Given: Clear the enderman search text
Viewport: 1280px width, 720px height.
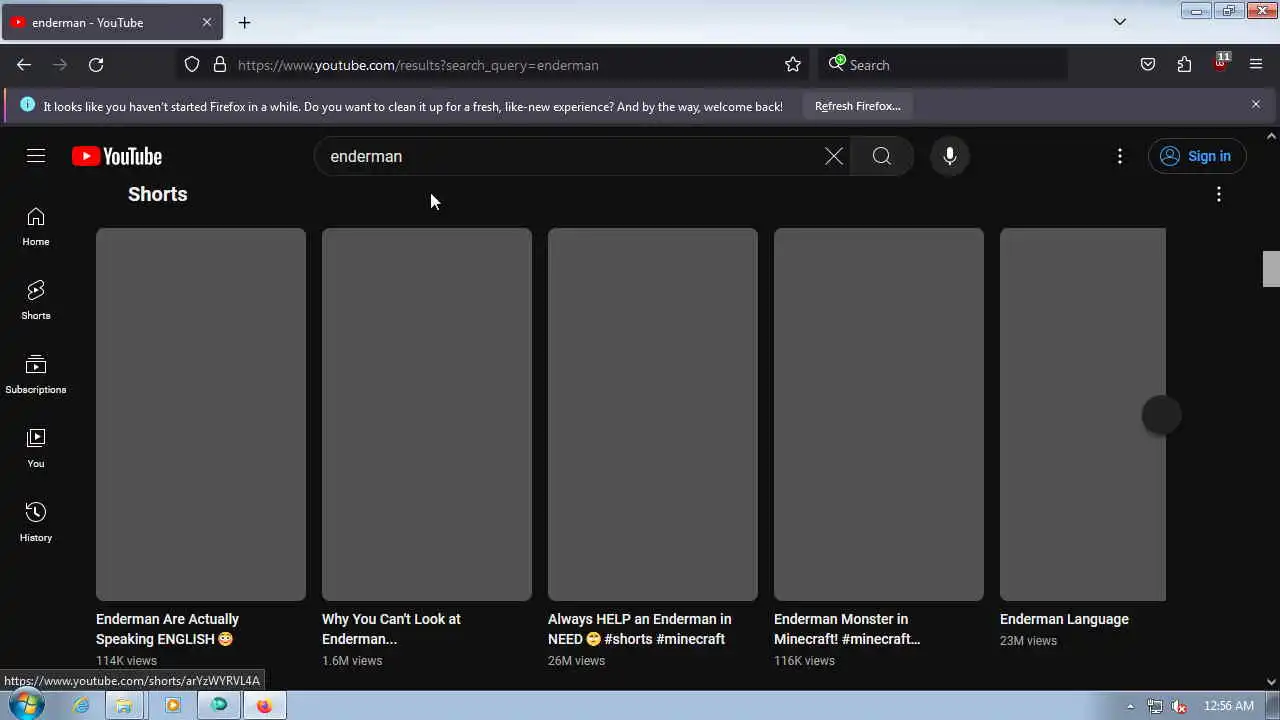Looking at the screenshot, I should (x=834, y=156).
